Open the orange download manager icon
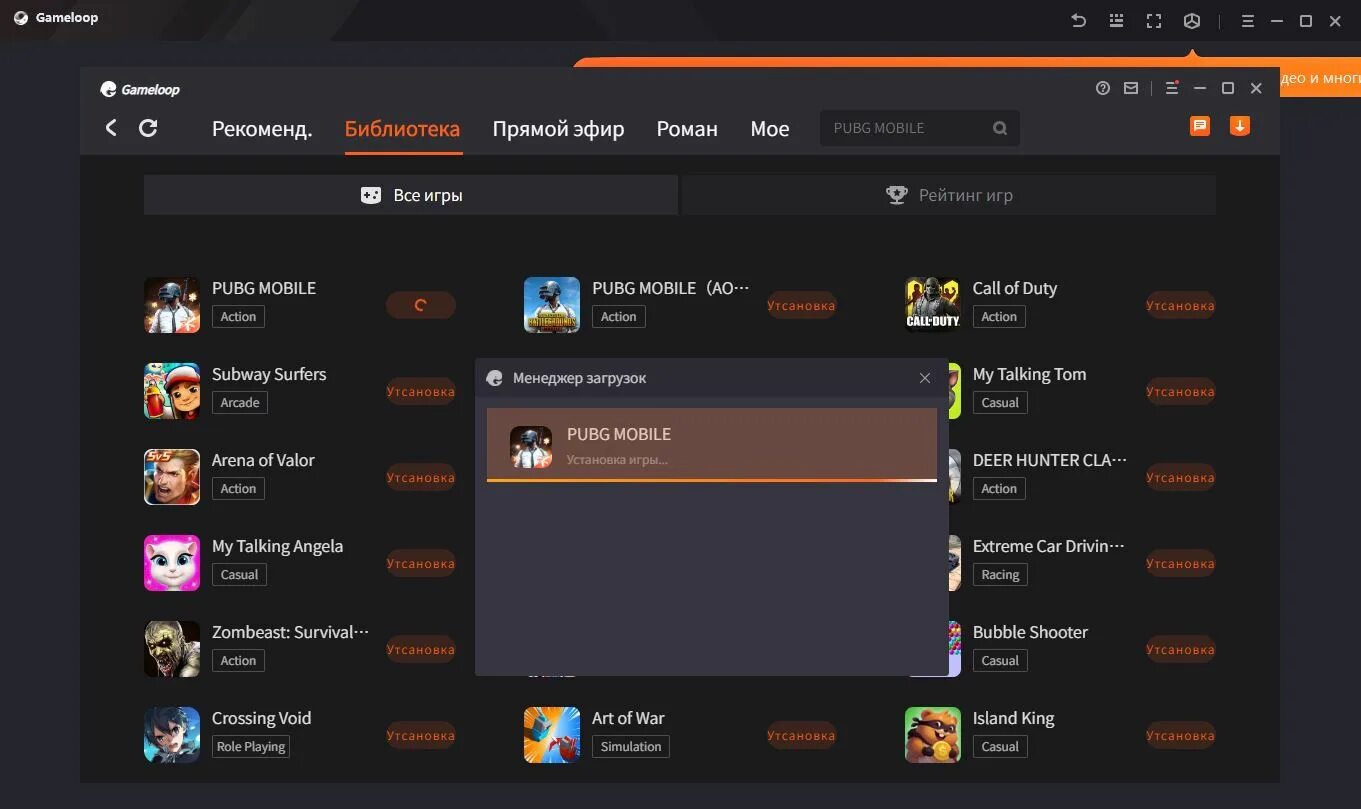1361x809 pixels. 1240,126
